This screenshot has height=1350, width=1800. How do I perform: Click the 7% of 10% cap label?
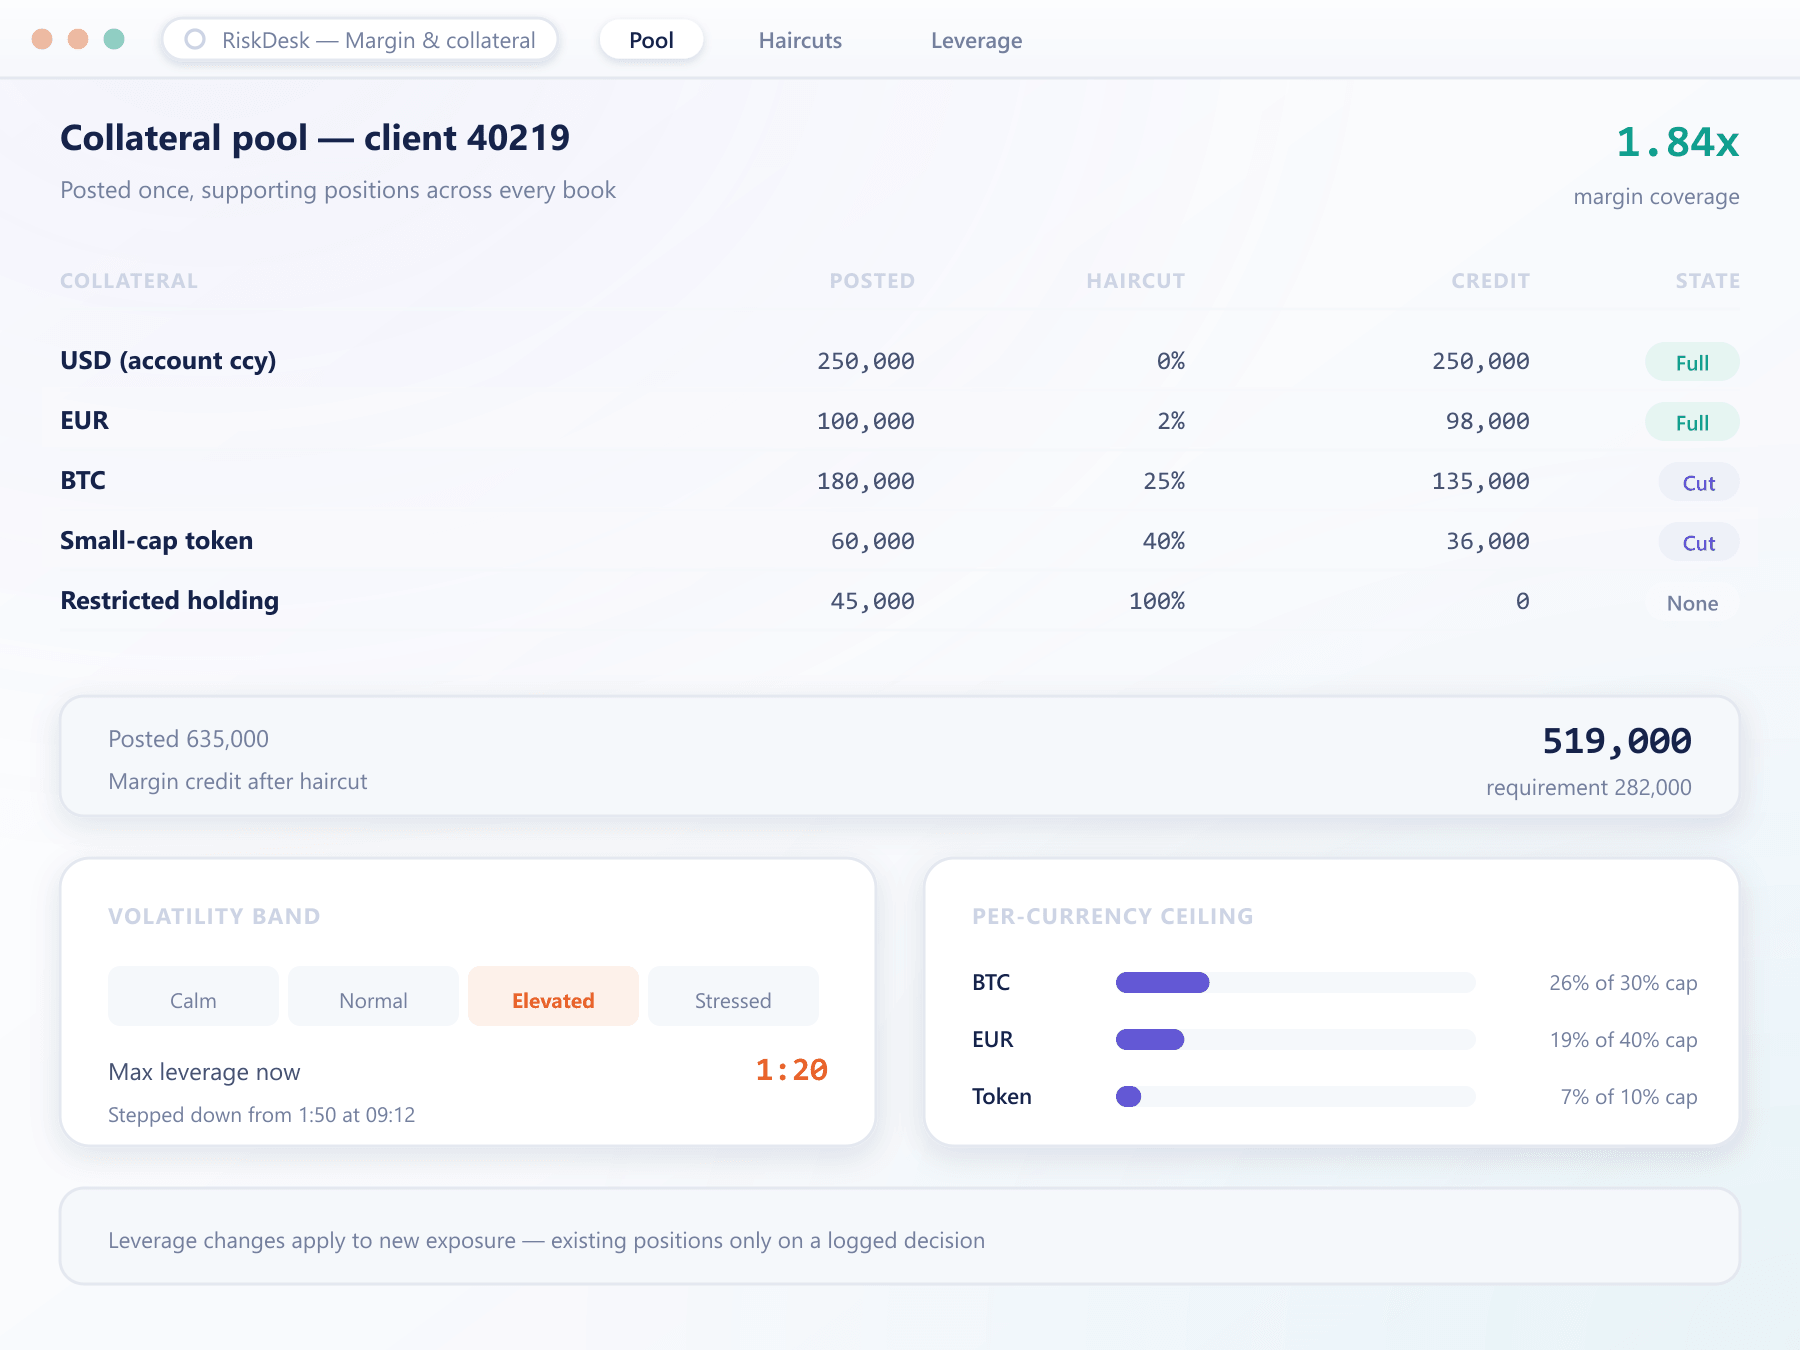(1628, 1097)
